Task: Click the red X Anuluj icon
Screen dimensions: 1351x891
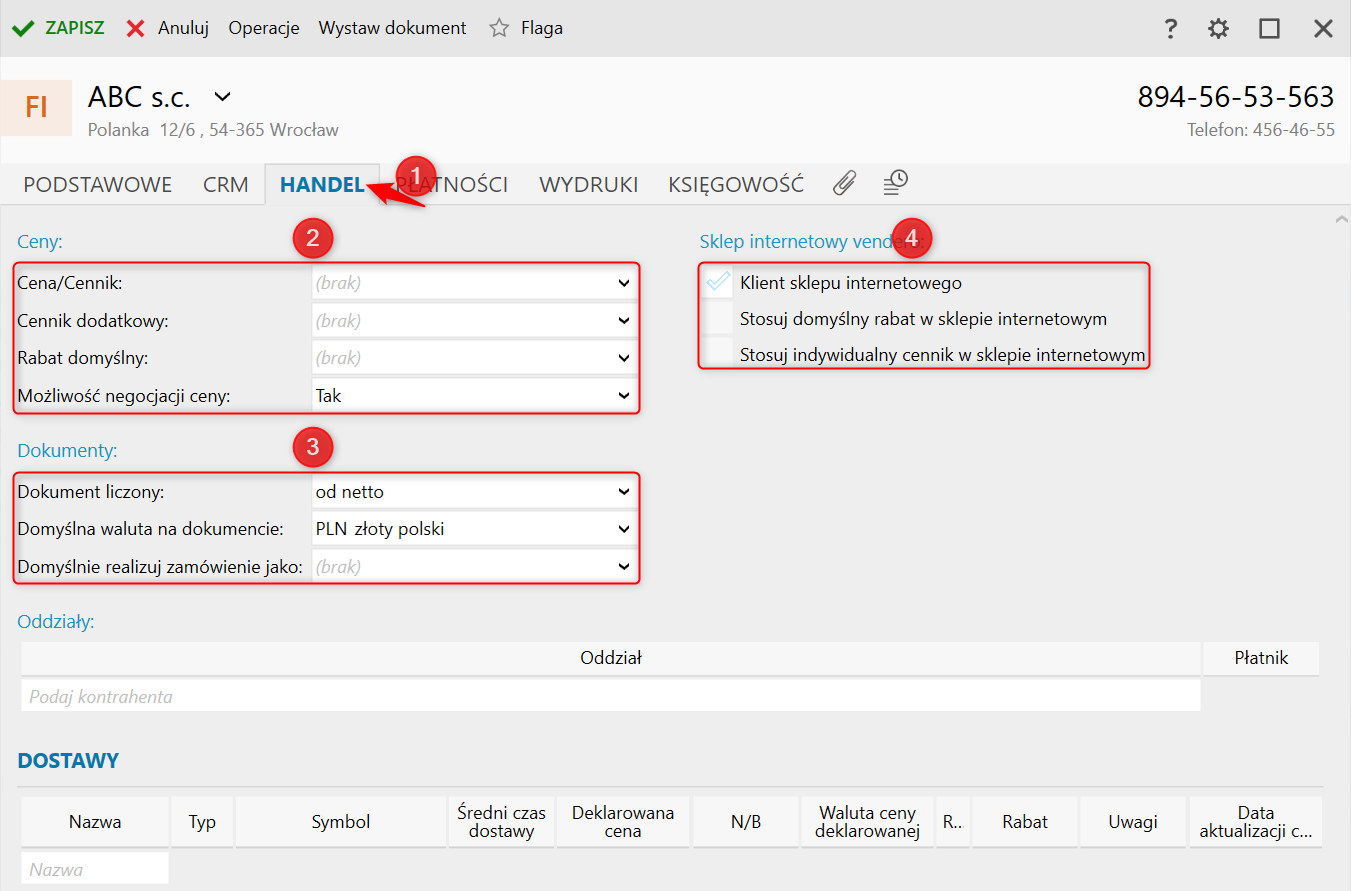Action: click(136, 28)
